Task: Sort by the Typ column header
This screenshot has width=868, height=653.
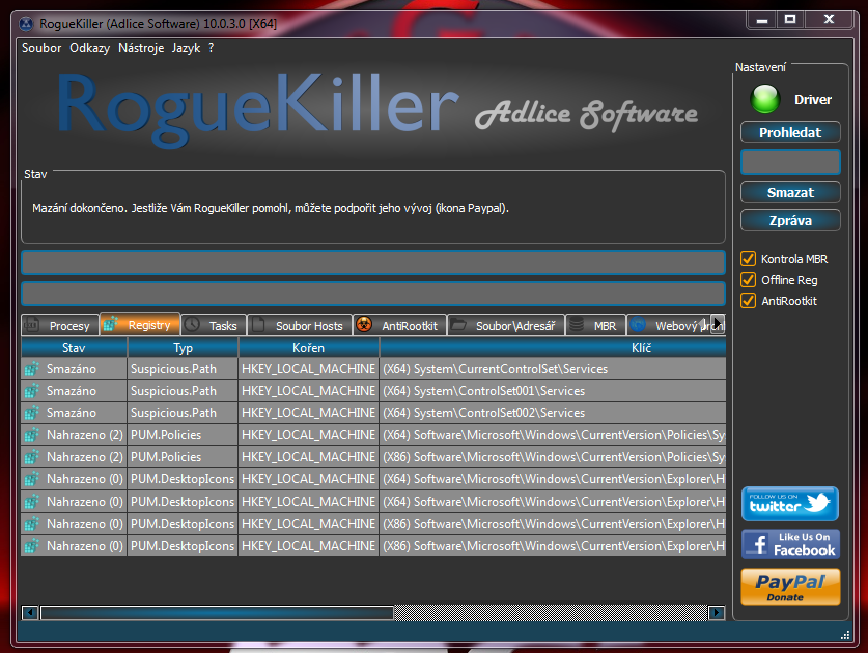Action: 183,348
